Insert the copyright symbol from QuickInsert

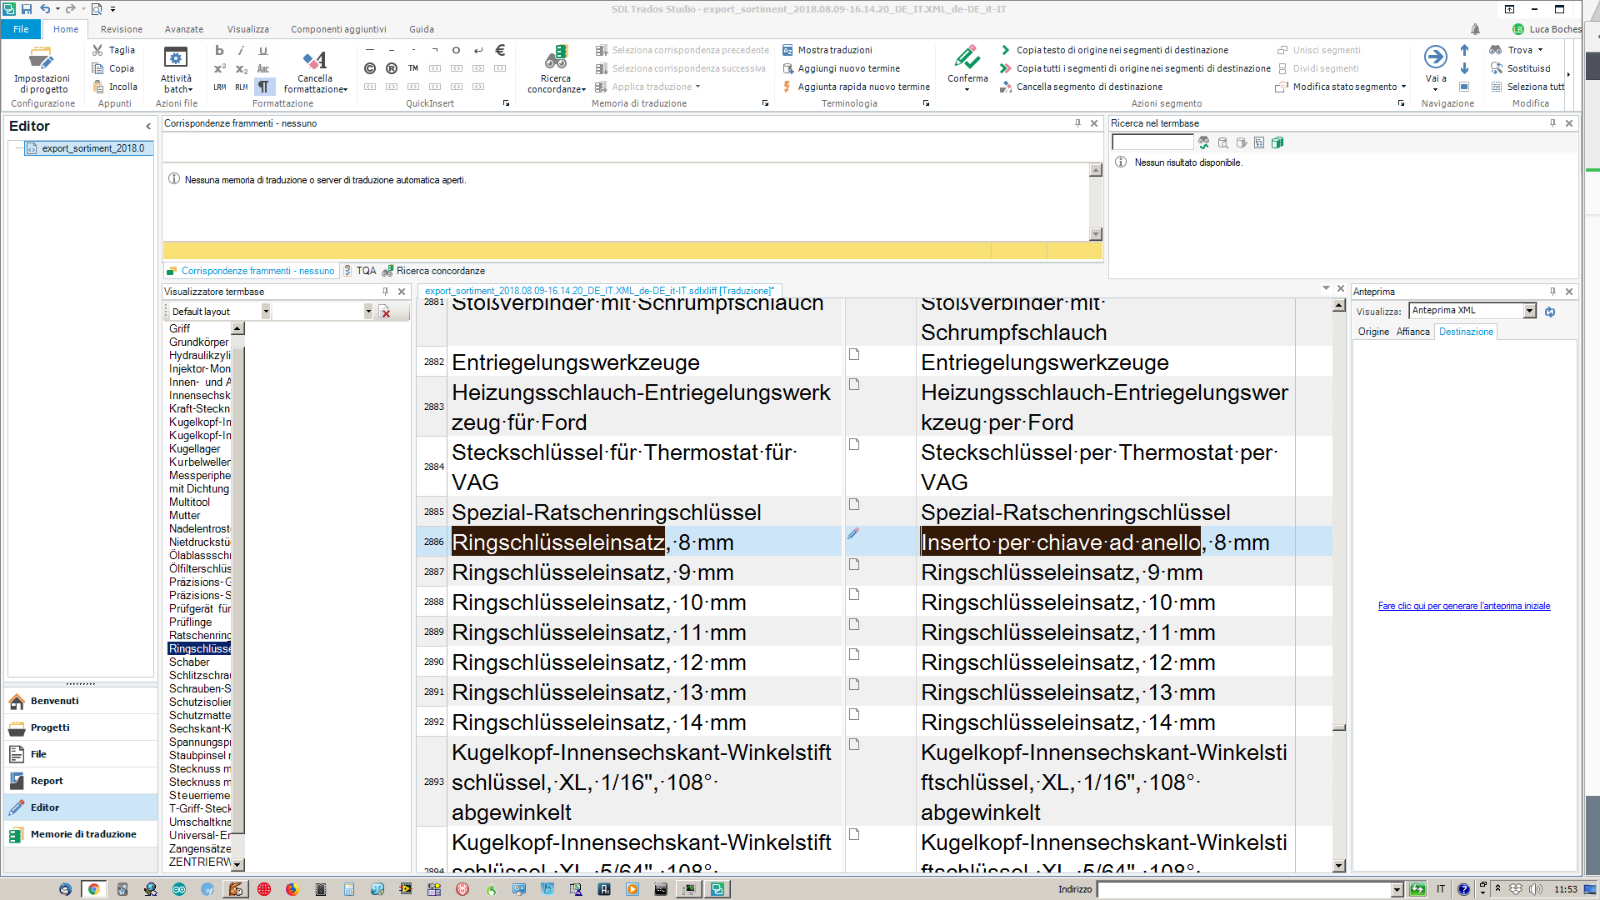tap(369, 68)
